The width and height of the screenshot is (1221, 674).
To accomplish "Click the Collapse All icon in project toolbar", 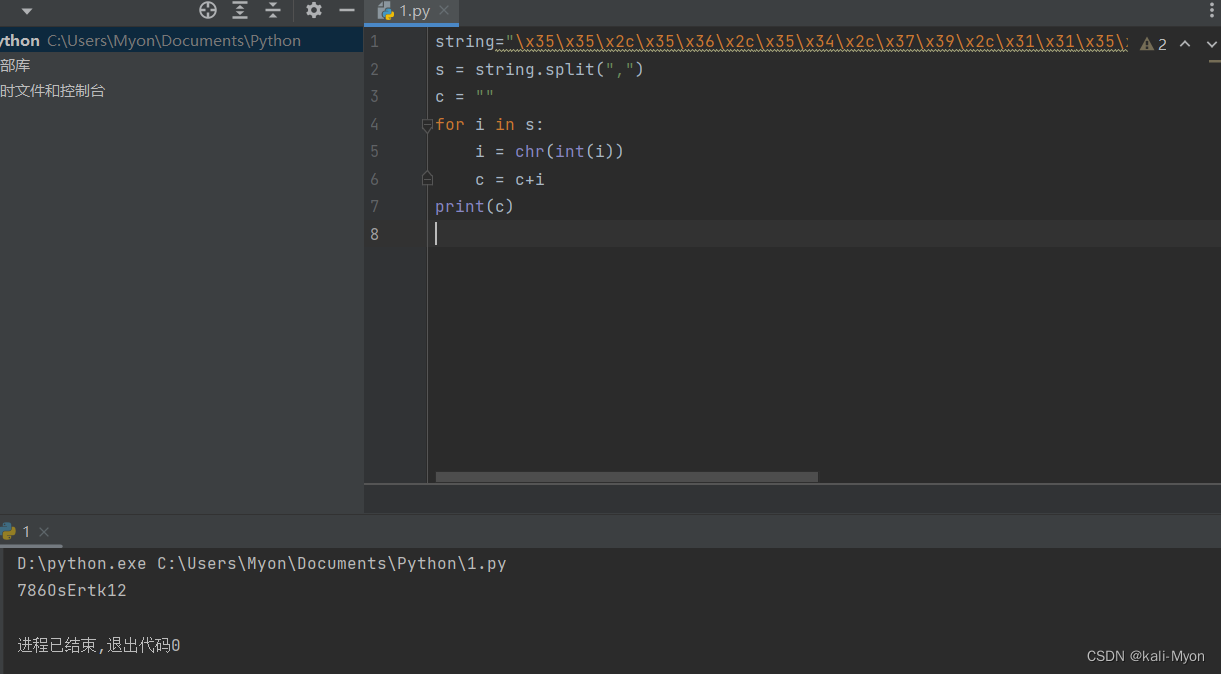I will point(273,10).
